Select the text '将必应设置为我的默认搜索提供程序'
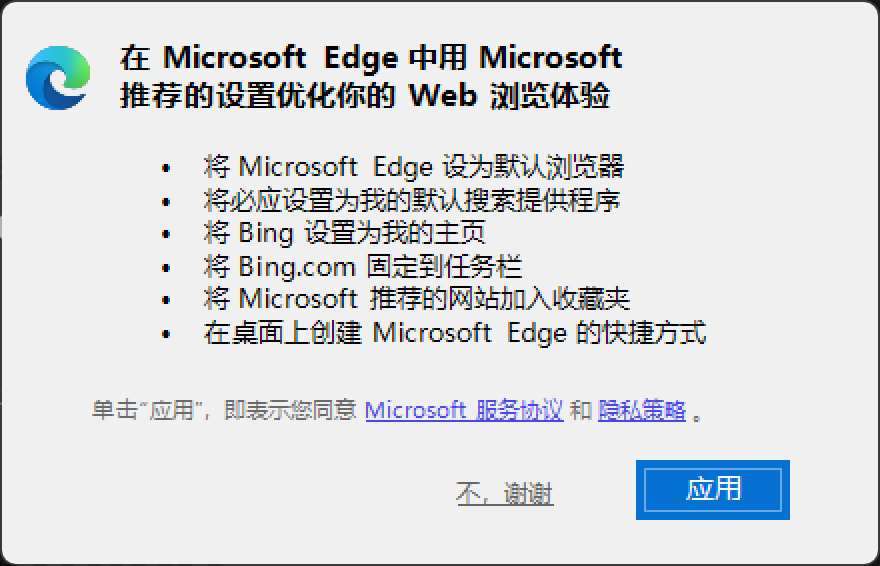This screenshot has width=880, height=566. (411, 200)
